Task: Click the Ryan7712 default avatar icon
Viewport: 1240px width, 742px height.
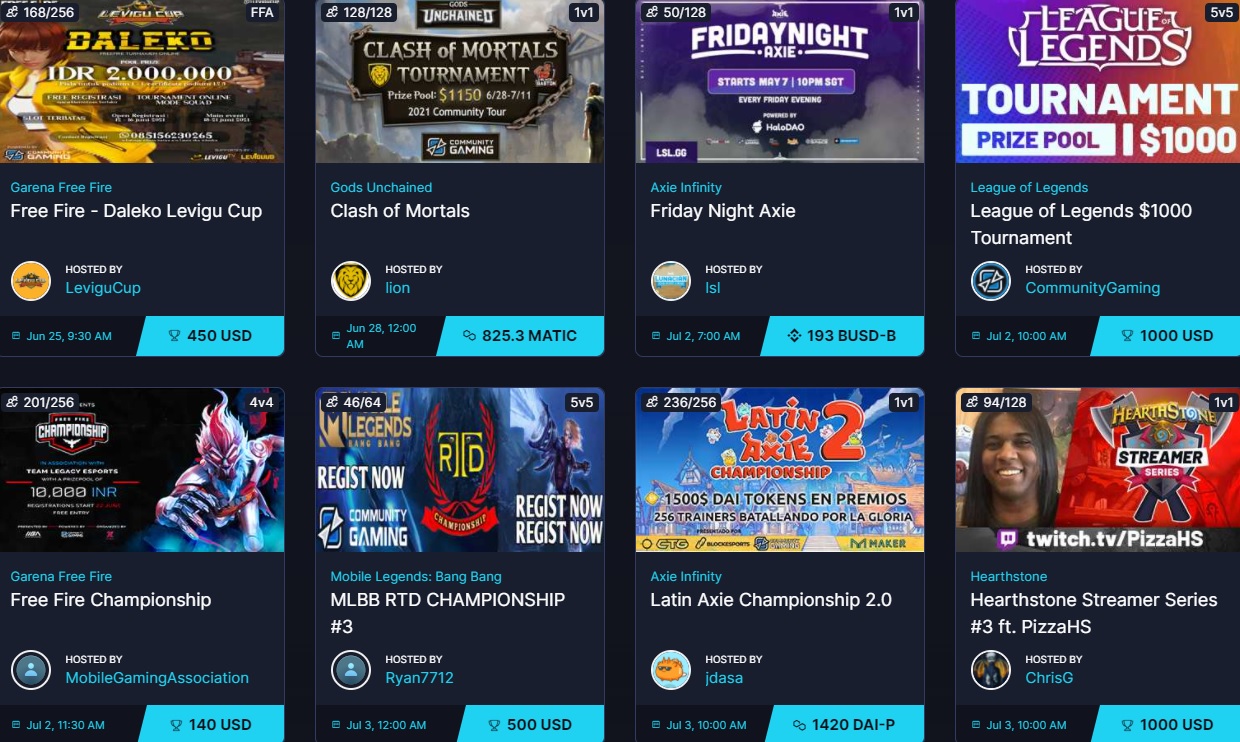Action: tap(351, 670)
